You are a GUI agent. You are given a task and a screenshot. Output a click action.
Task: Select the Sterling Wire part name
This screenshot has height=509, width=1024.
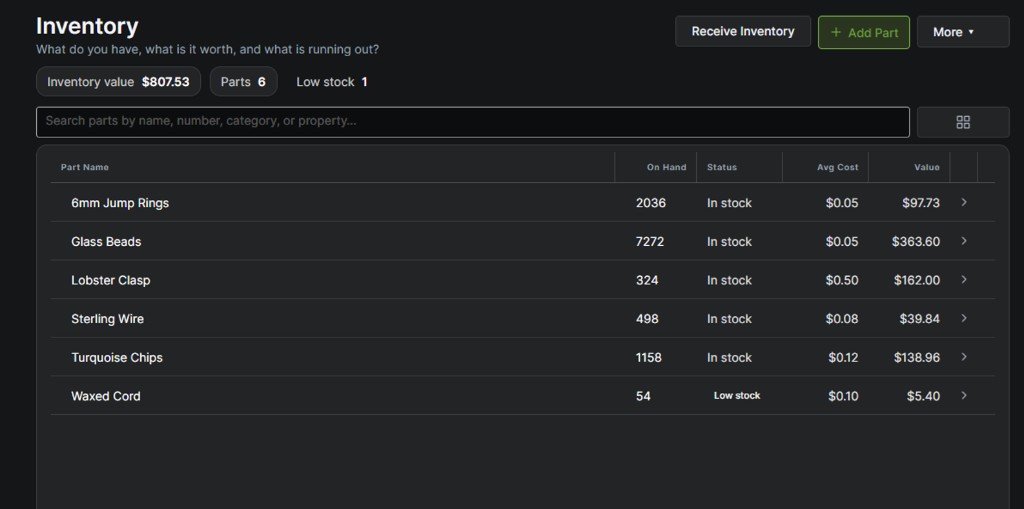107,319
